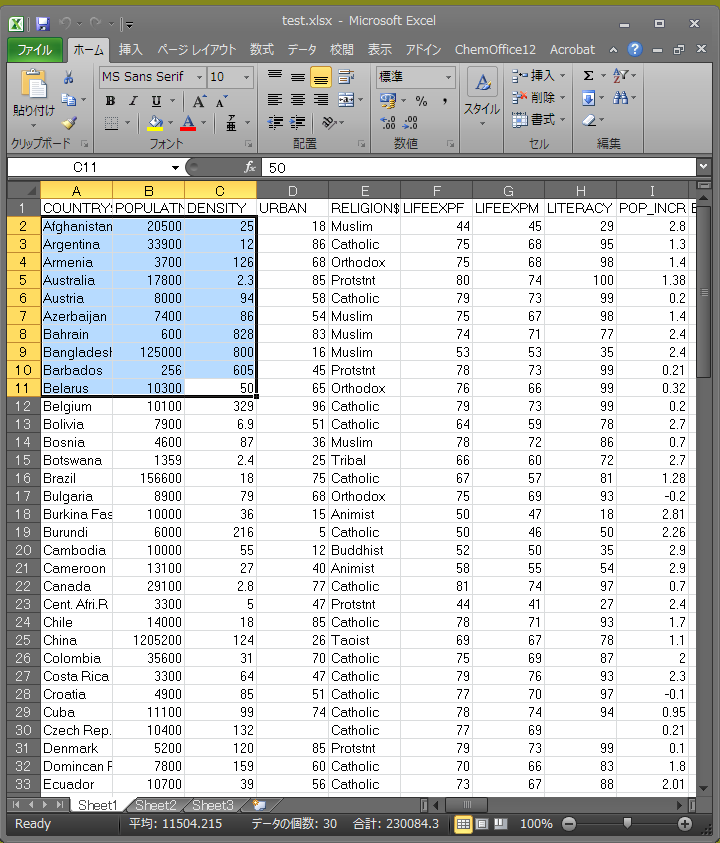Click the insert function fx icon
Screen dimensions: 720x843
coord(249,167)
